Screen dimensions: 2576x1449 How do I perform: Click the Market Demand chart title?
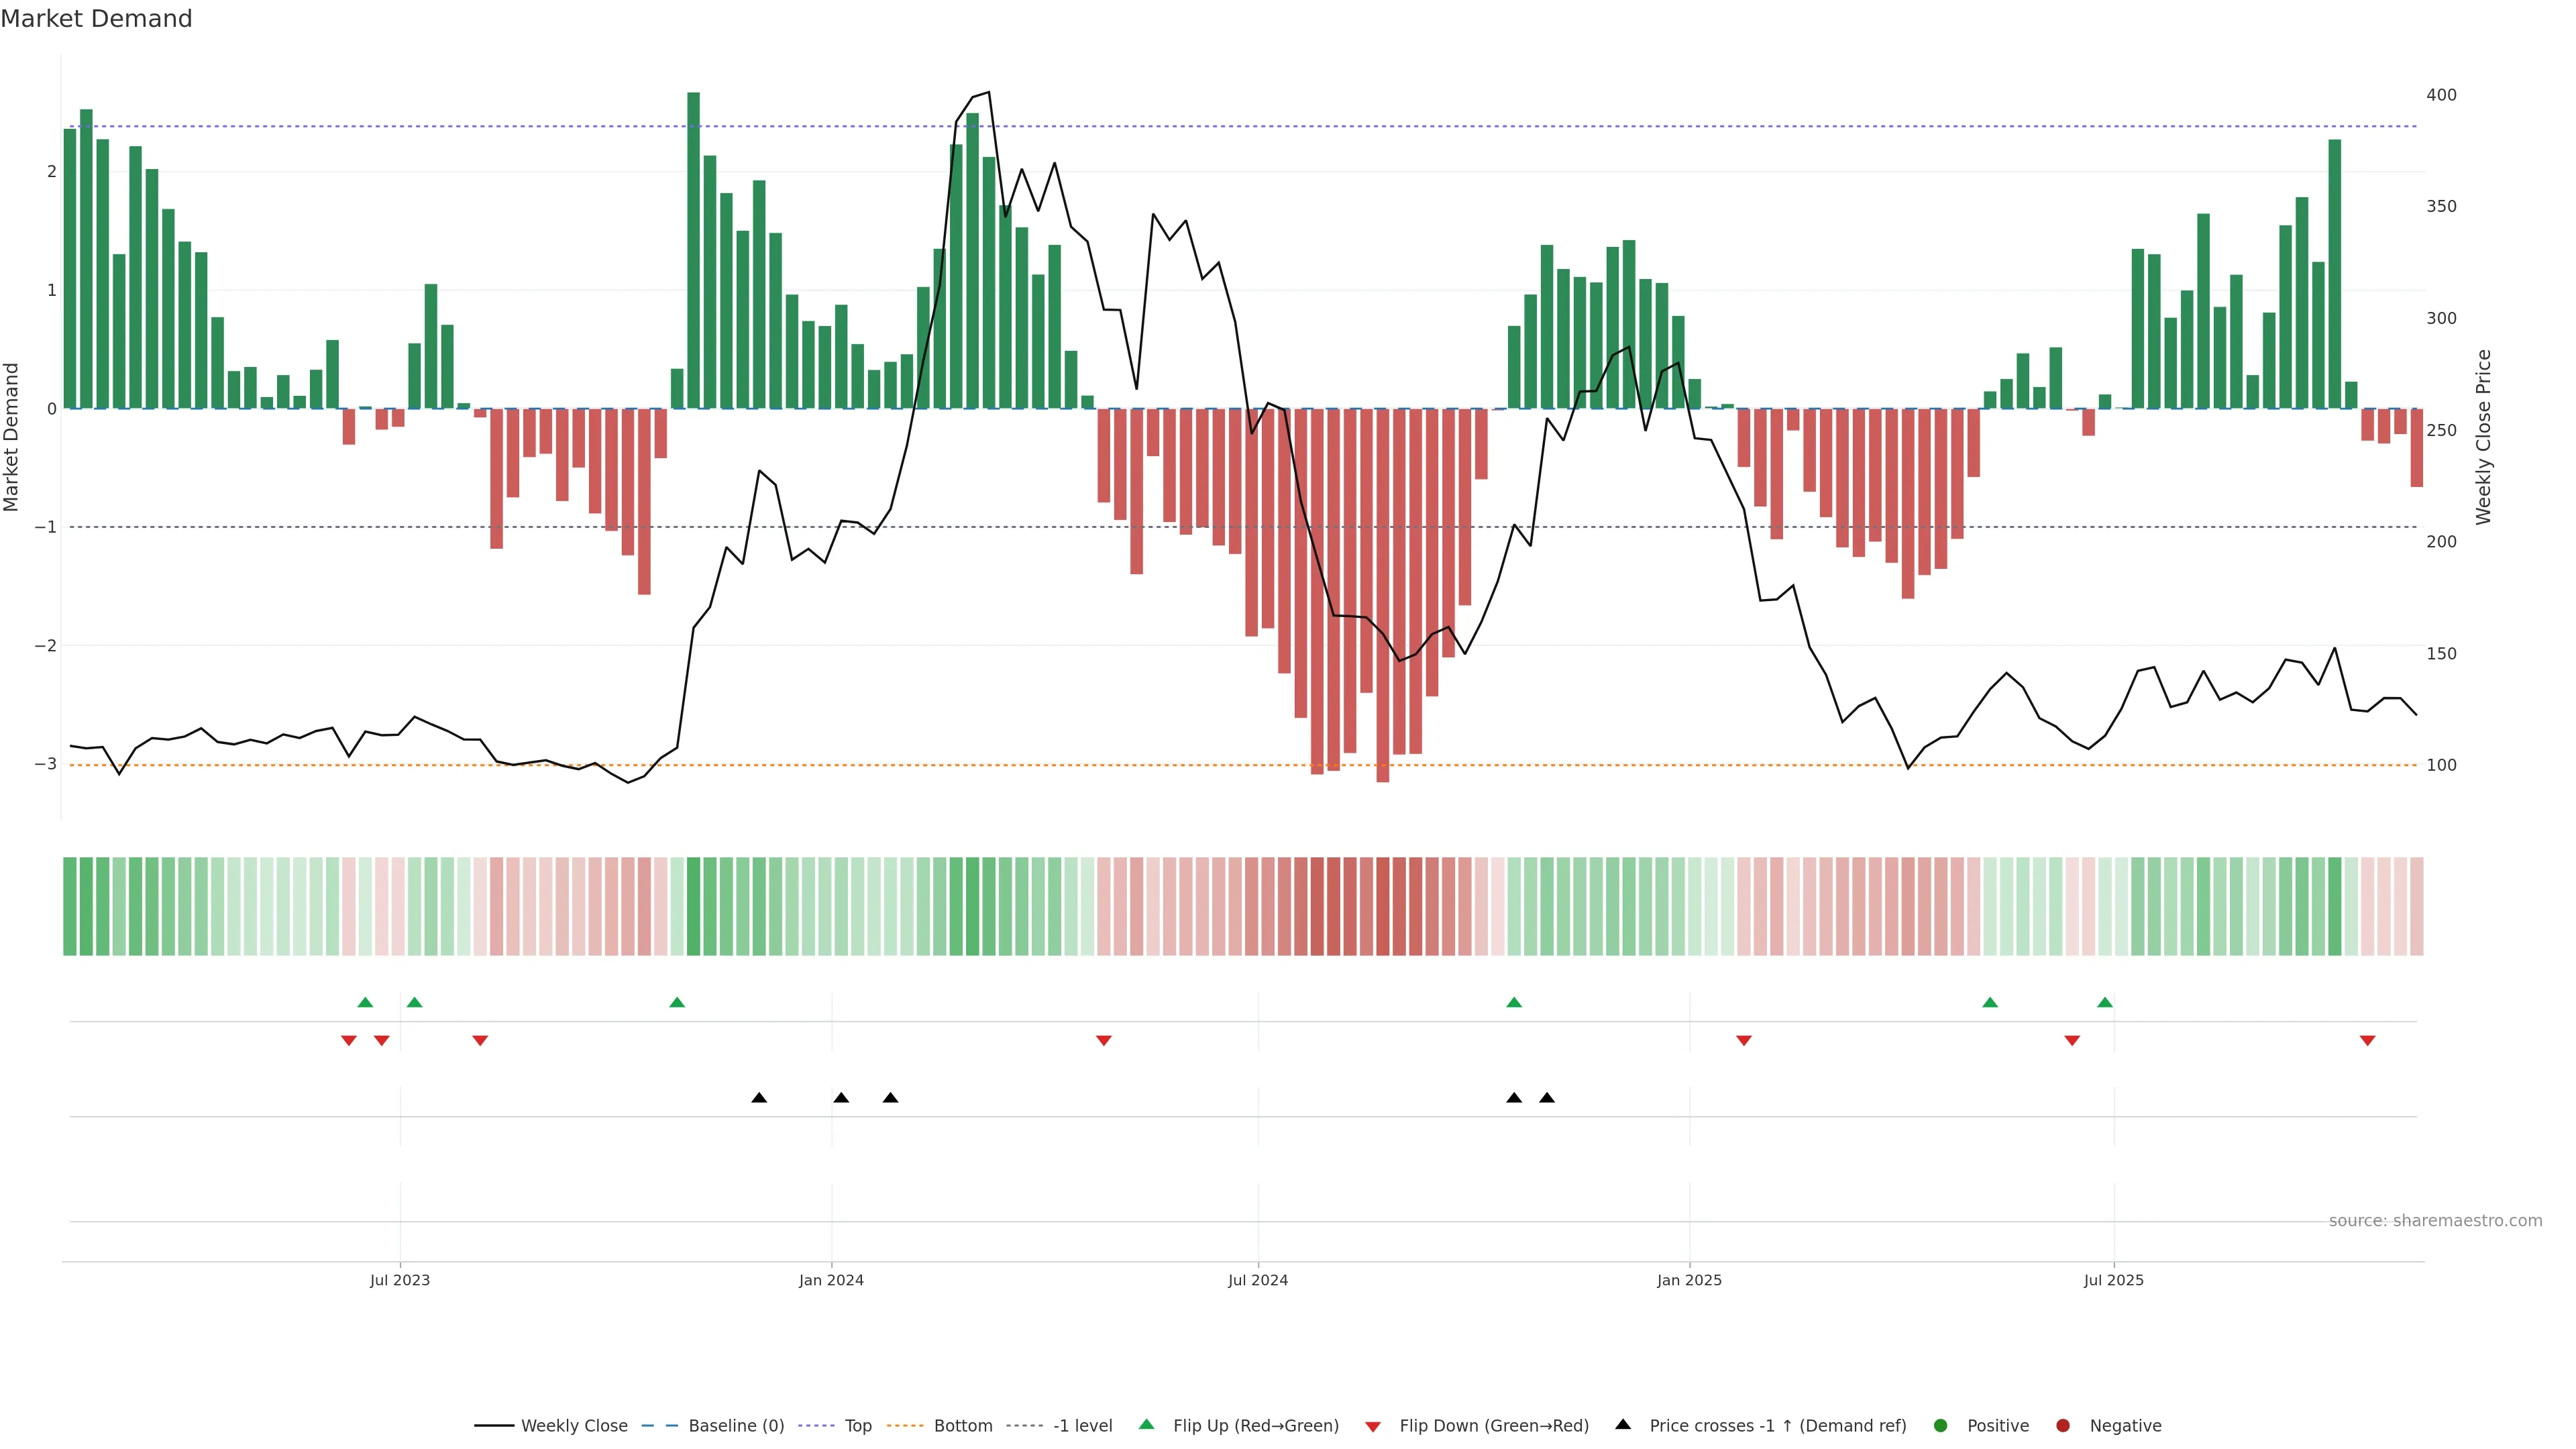[96, 19]
